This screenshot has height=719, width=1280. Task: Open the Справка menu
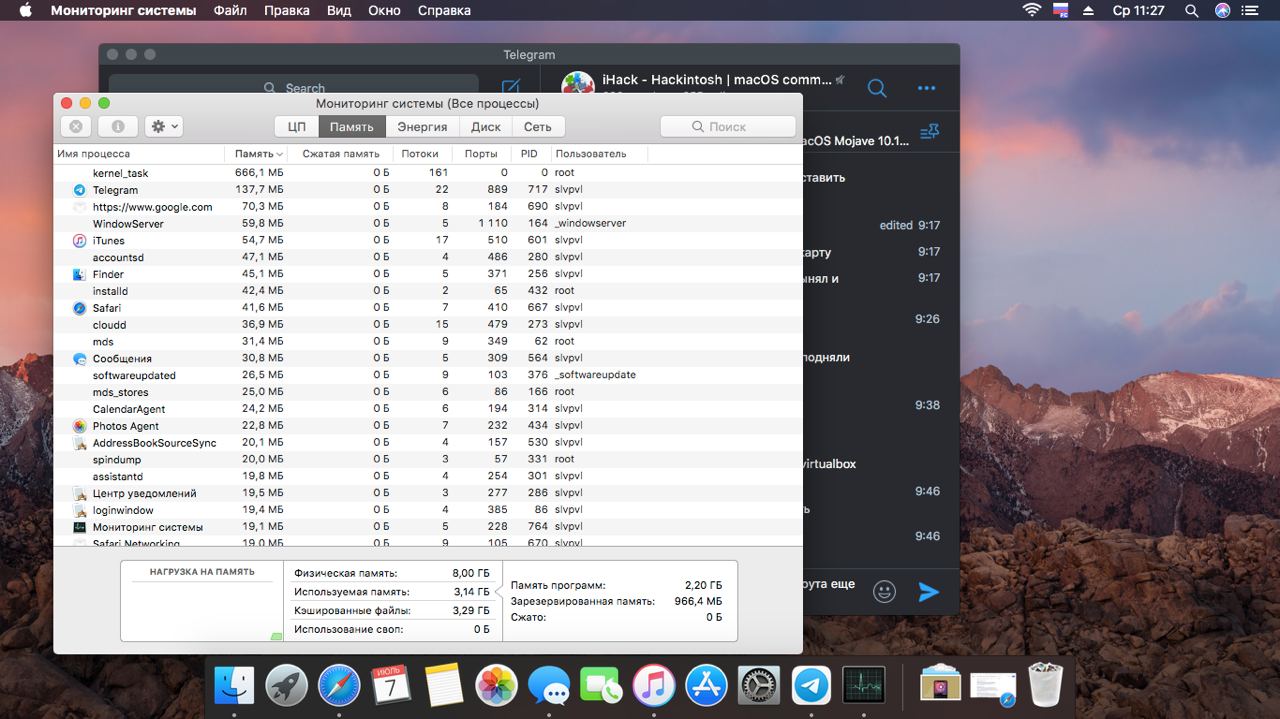[444, 10]
